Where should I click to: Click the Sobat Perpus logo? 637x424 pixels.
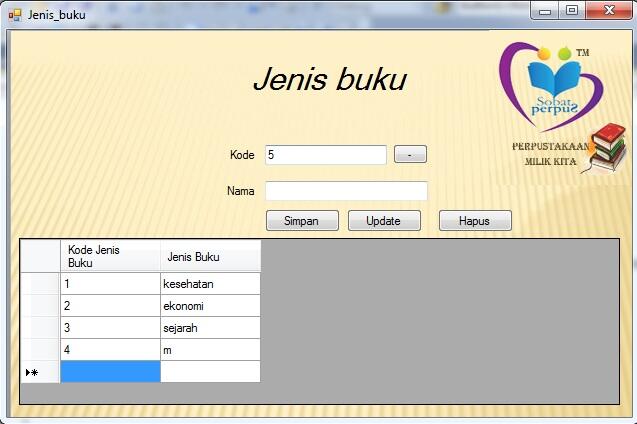point(551,86)
